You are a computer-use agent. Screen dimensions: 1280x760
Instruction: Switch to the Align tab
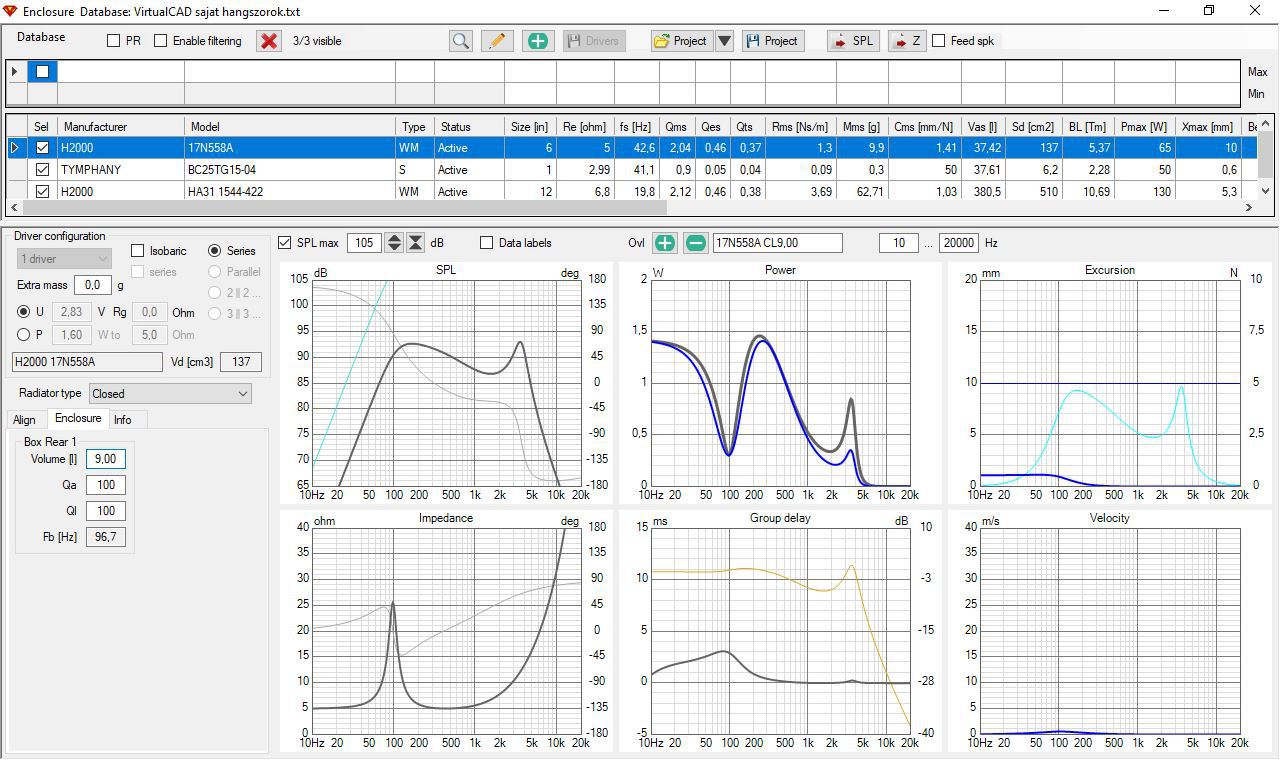coord(24,420)
